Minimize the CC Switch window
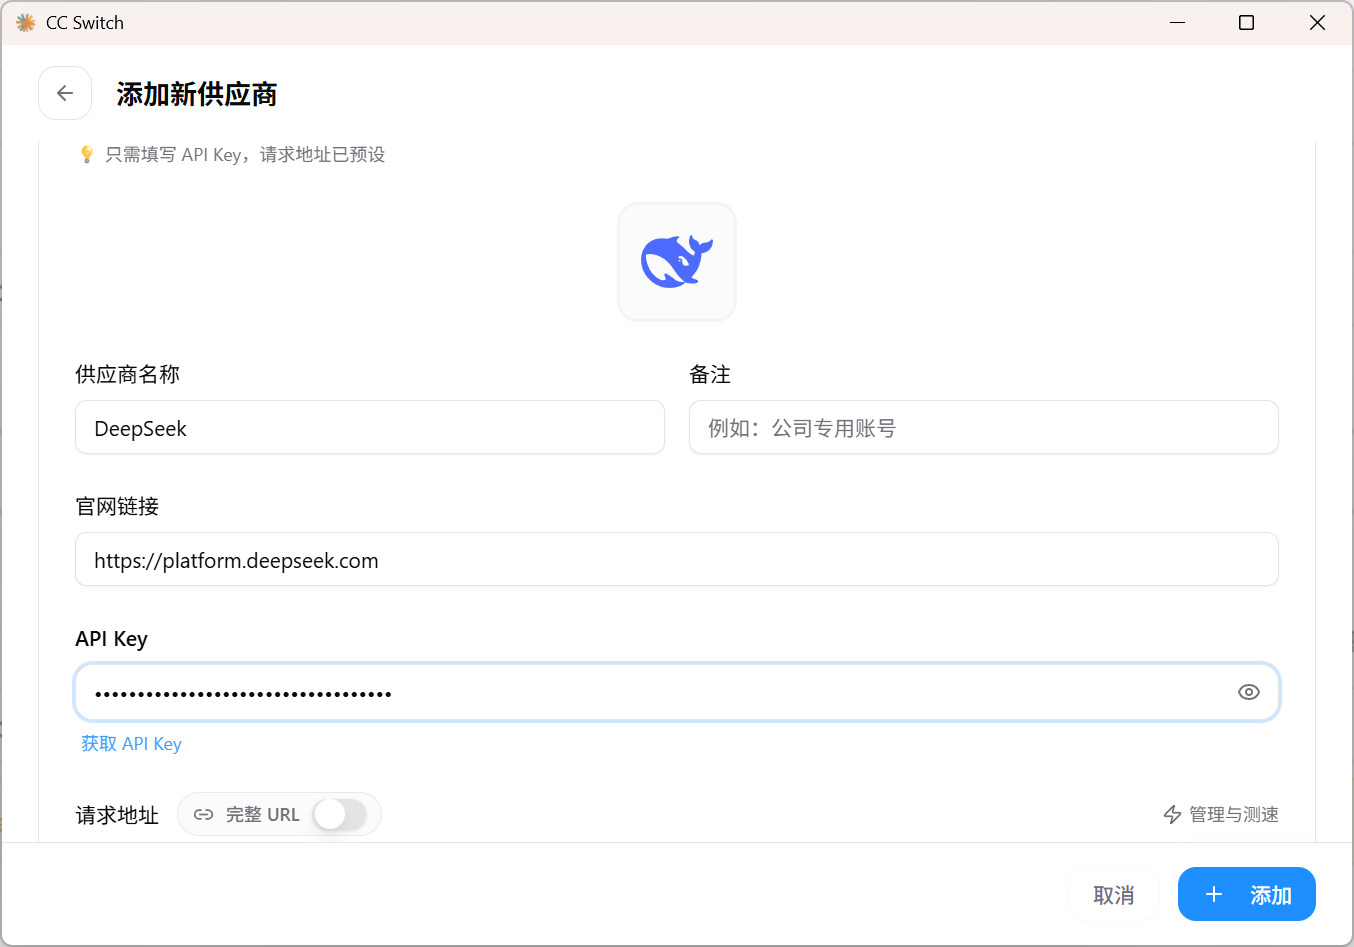Viewport: 1354px width, 947px height. 1177,22
